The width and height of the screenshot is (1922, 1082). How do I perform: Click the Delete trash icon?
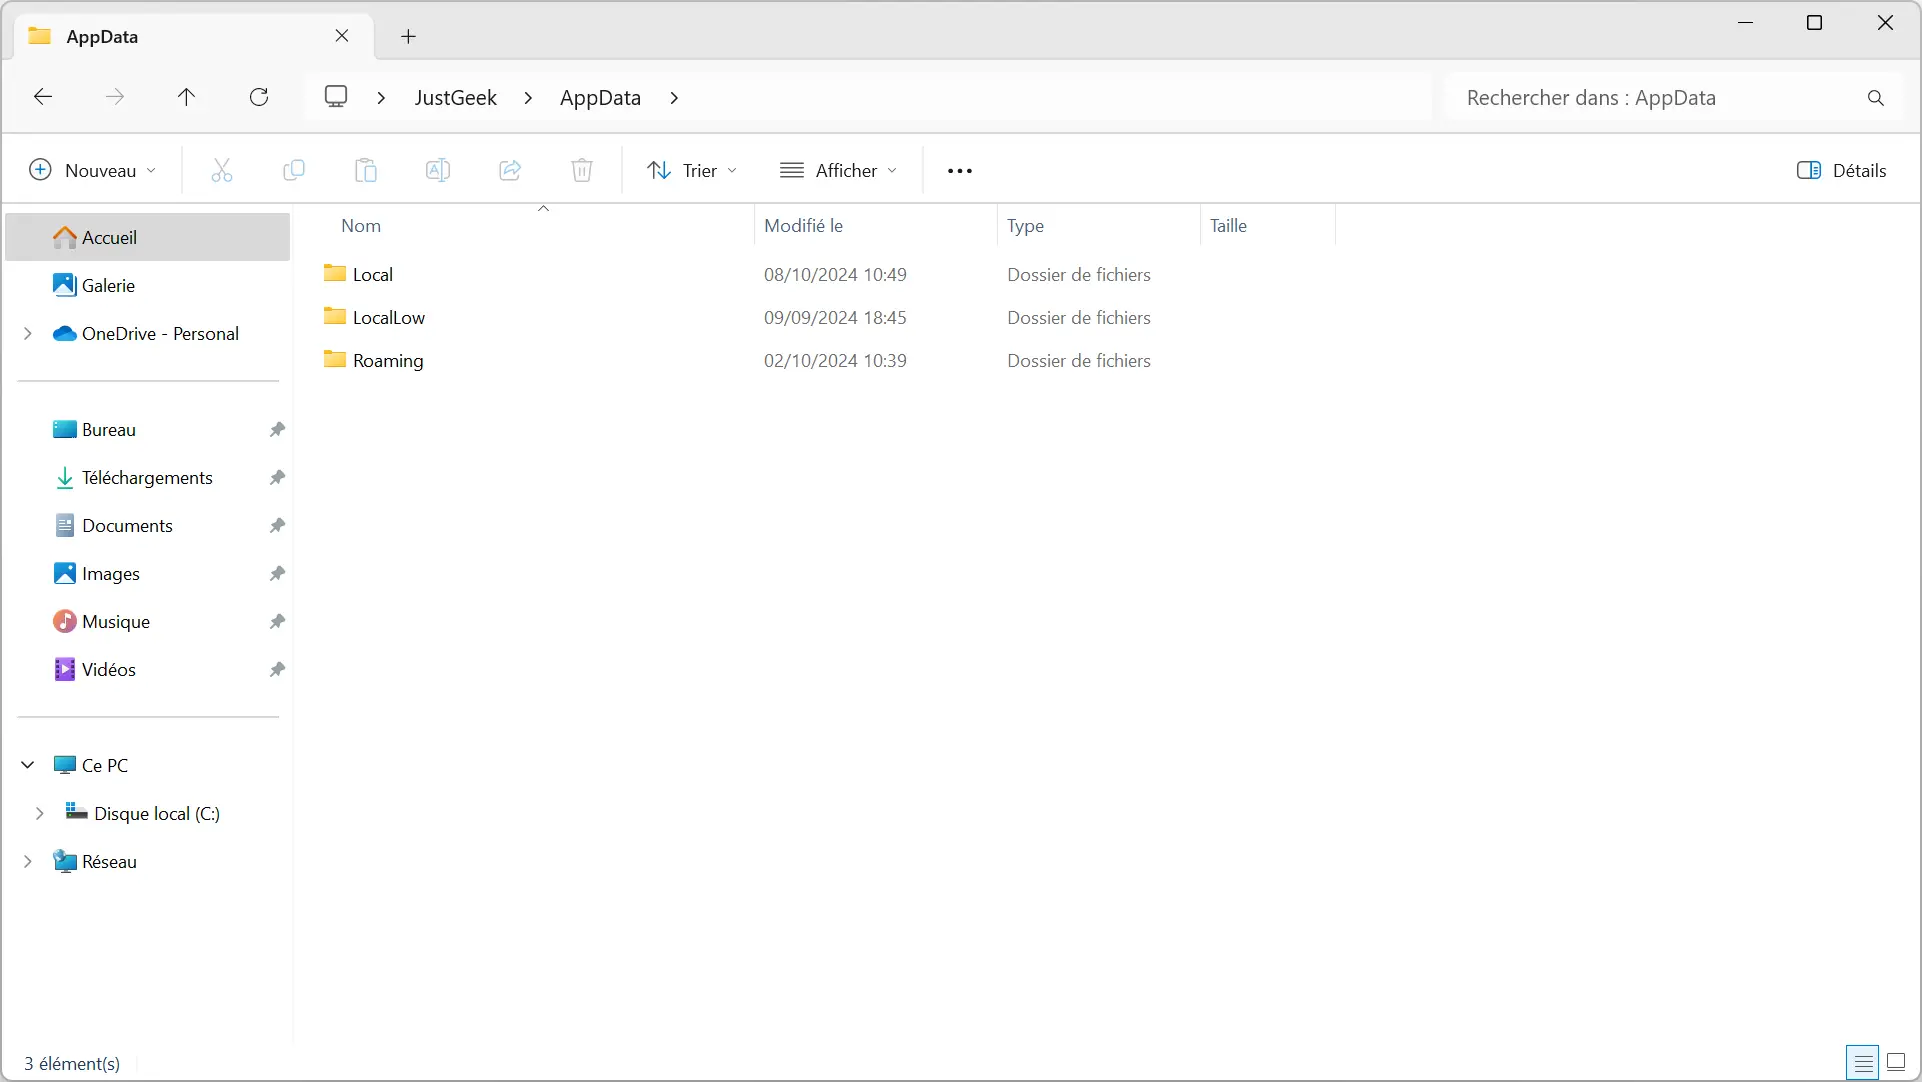(582, 171)
